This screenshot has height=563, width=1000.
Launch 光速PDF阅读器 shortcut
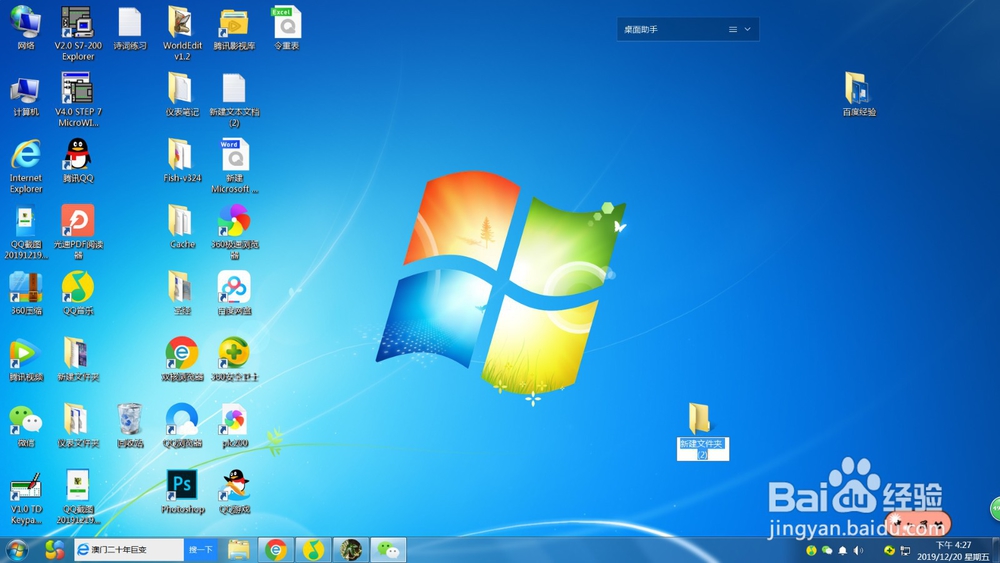(78, 232)
